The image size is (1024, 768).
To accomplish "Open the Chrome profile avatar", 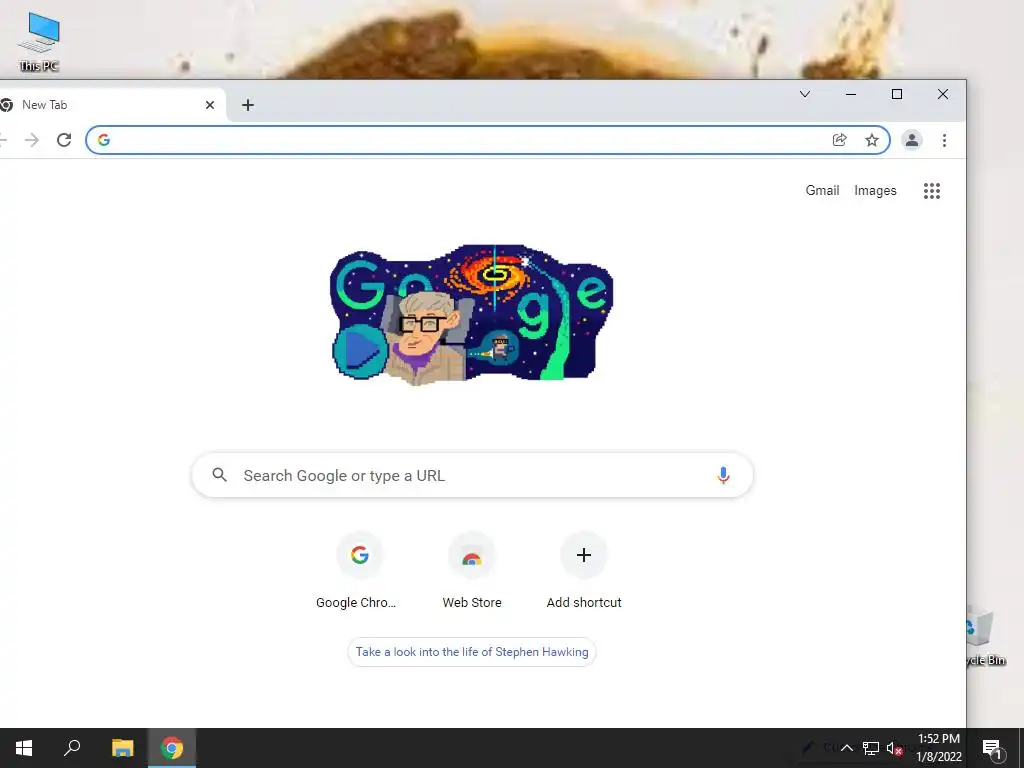I will (x=912, y=140).
